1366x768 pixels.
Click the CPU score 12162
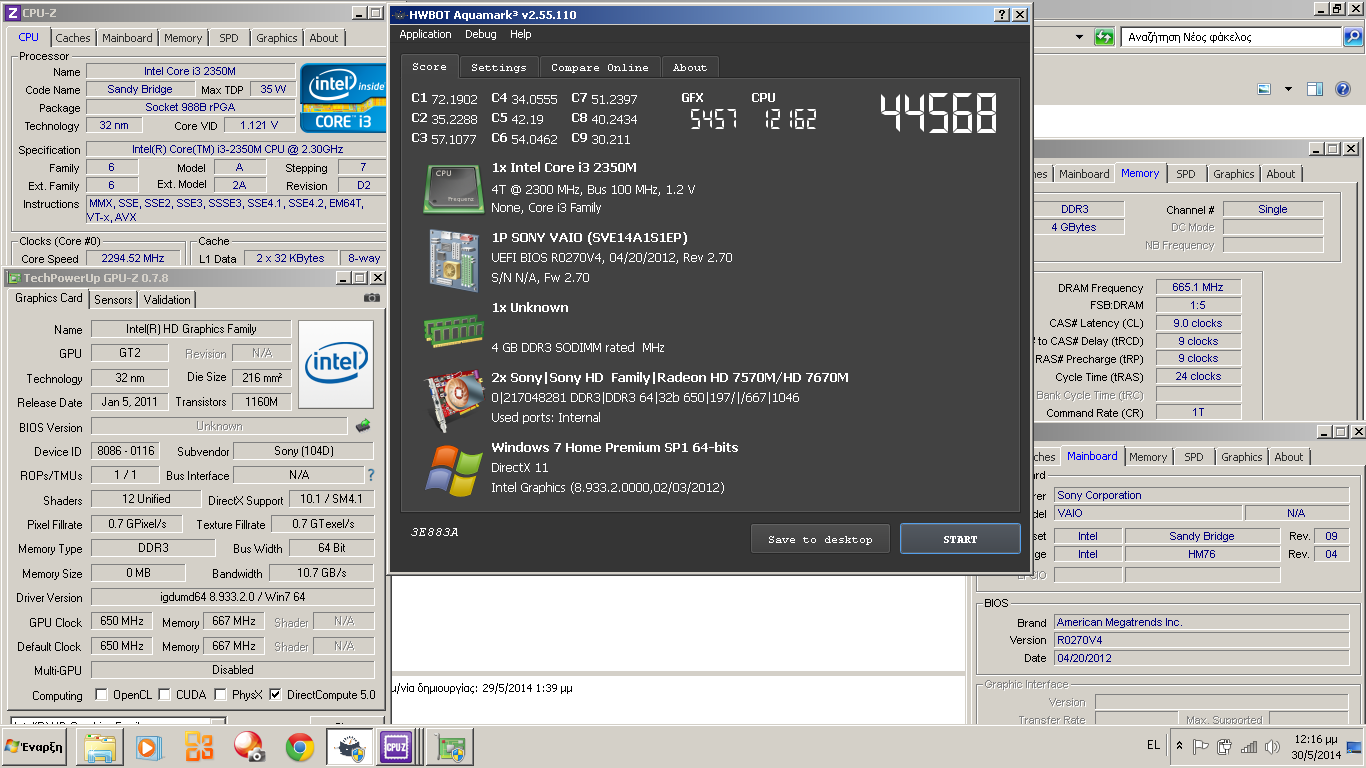[790, 119]
